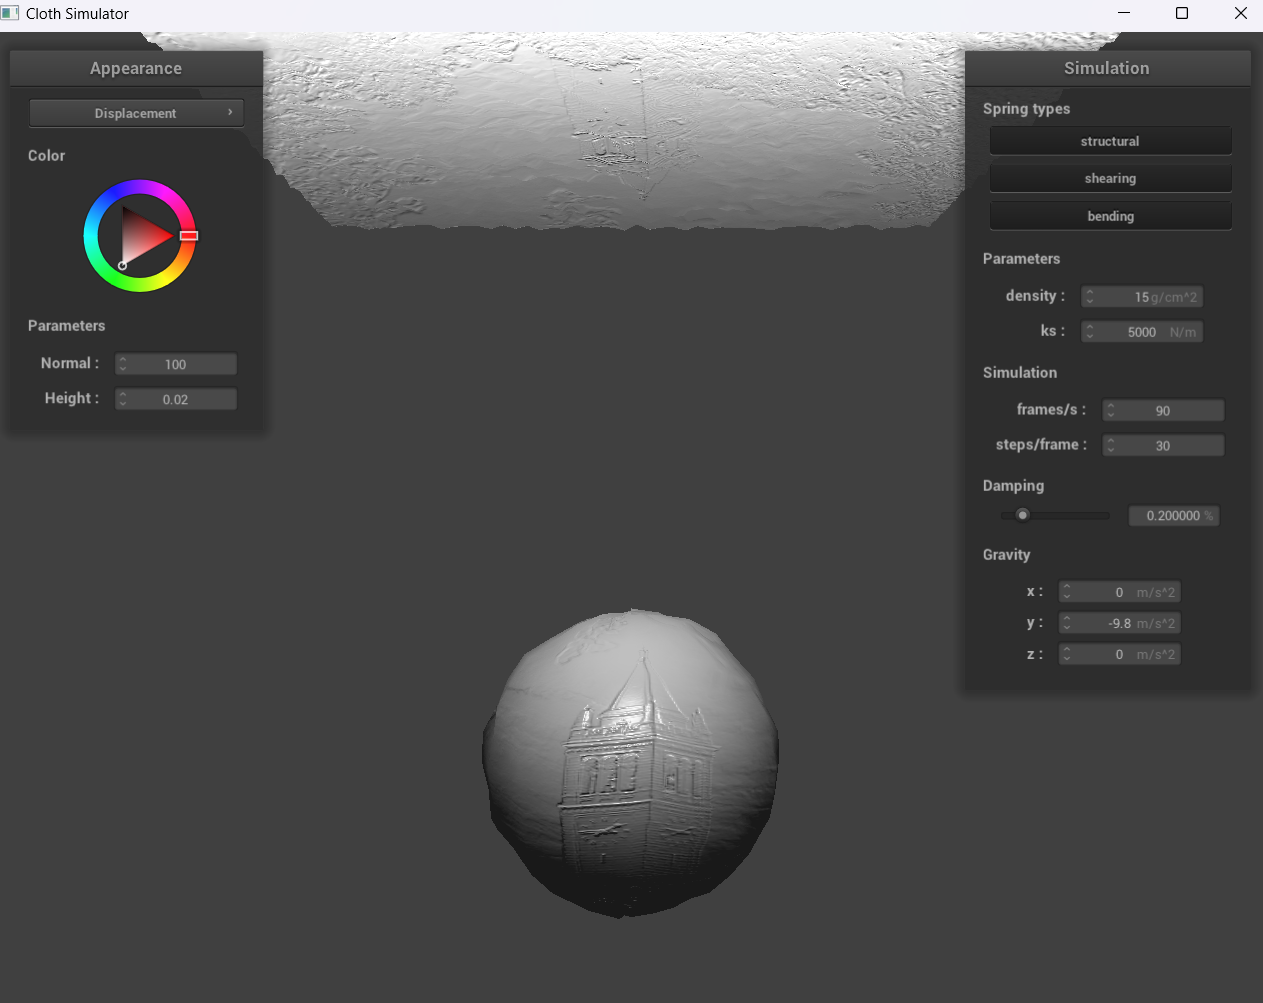The width and height of the screenshot is (1263, 1003).
Task: Click the Simulation panel title bar
Action: 1107,68
